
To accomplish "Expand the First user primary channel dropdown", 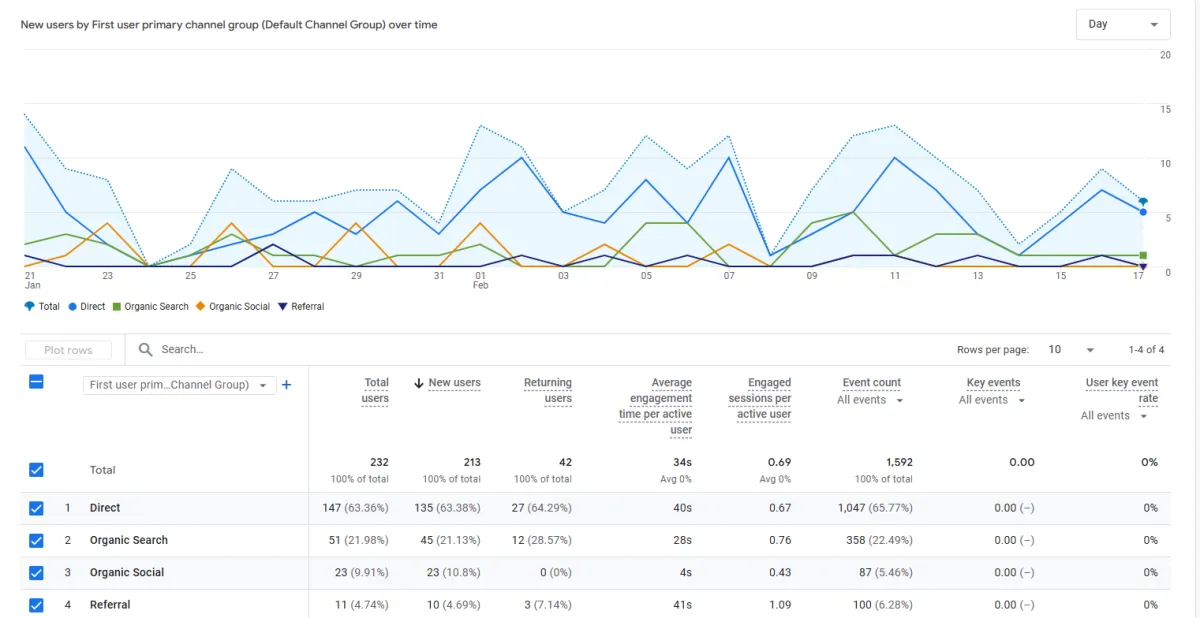I will (180, 385).
